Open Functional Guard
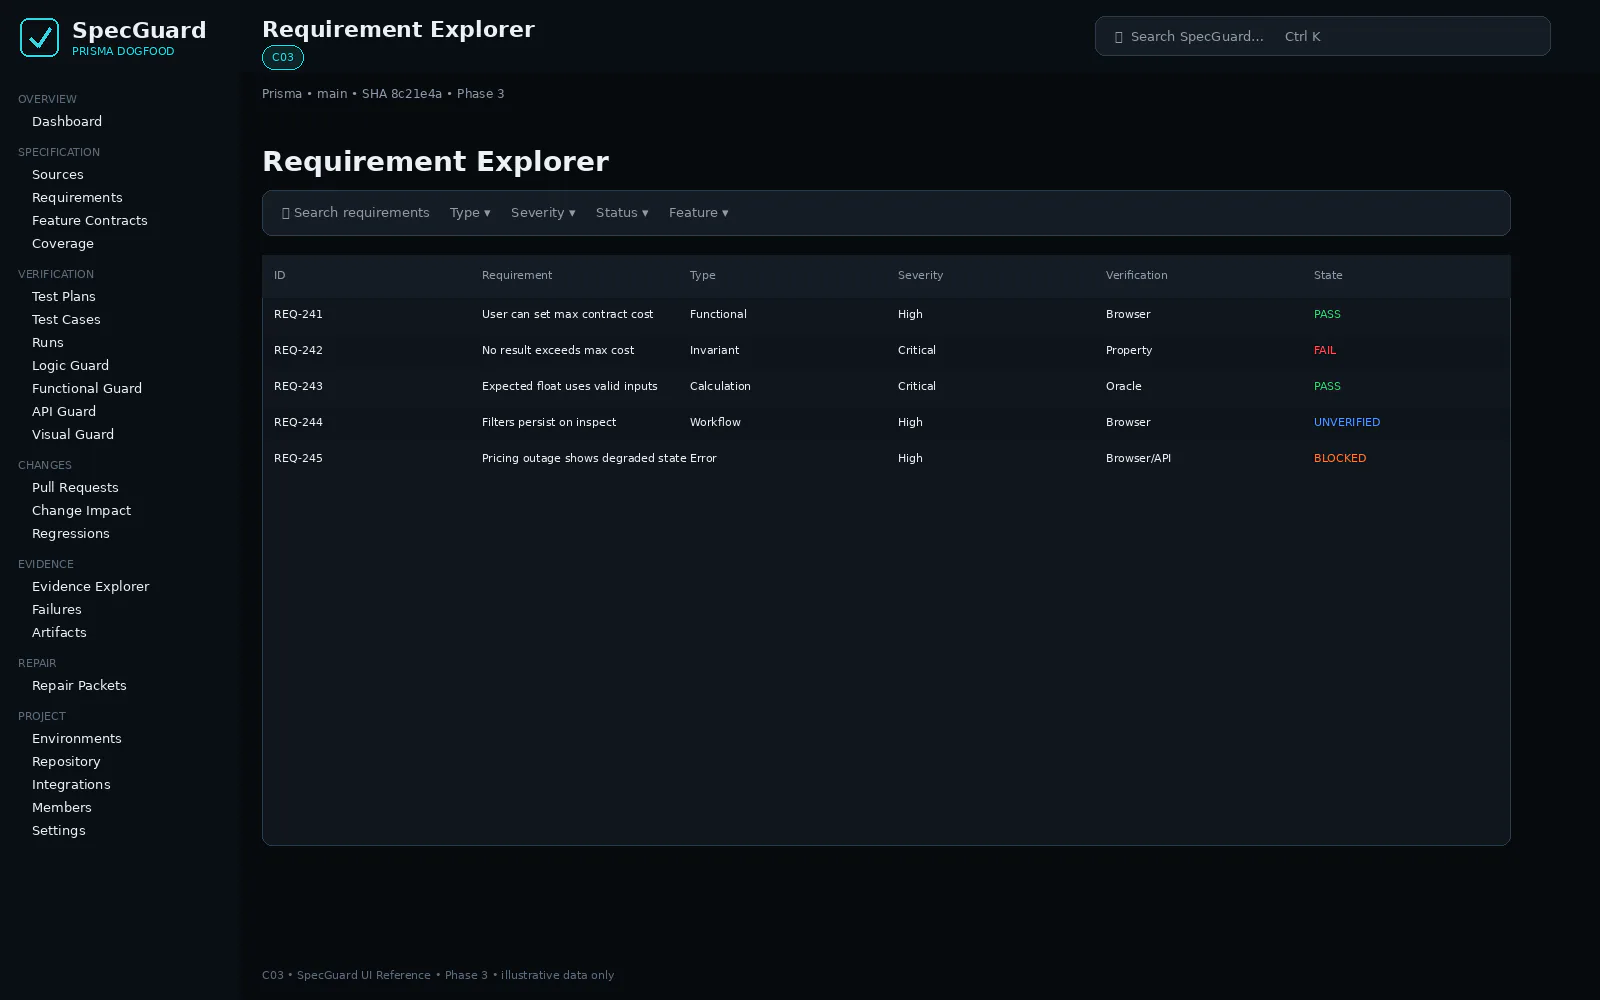Screen dimensions: 1600x1000 87,388
